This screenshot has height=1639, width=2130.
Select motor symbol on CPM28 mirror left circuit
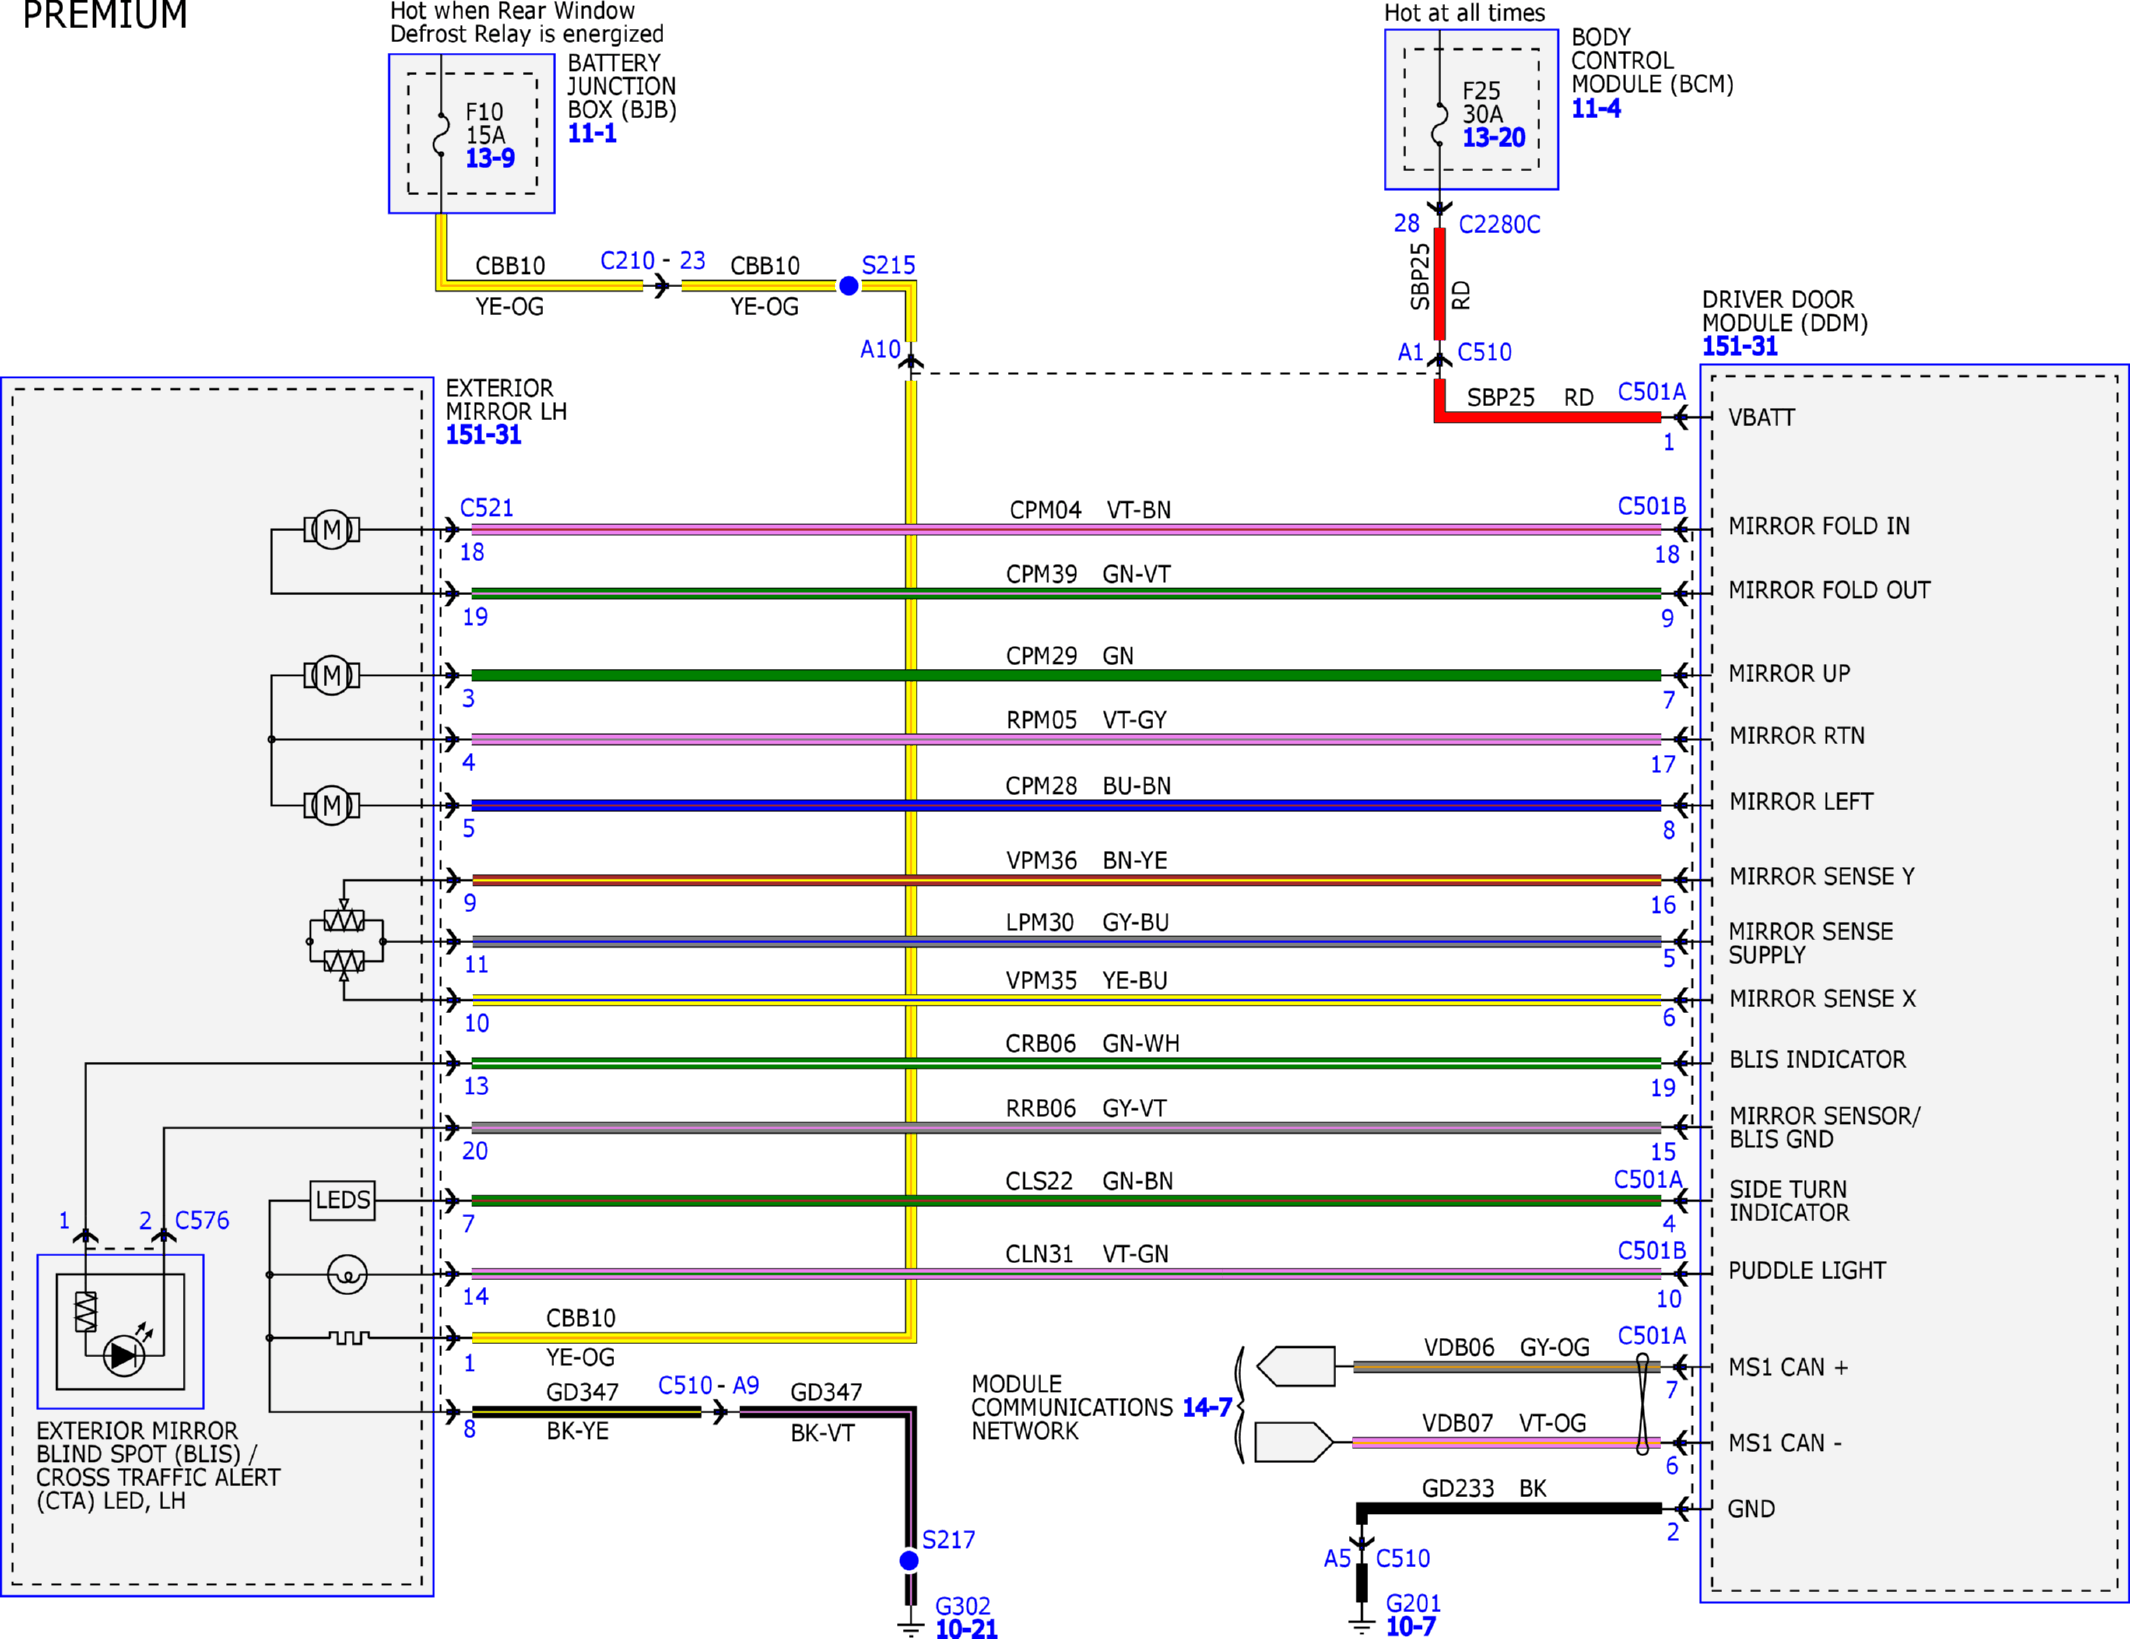[x=332, y=805]
